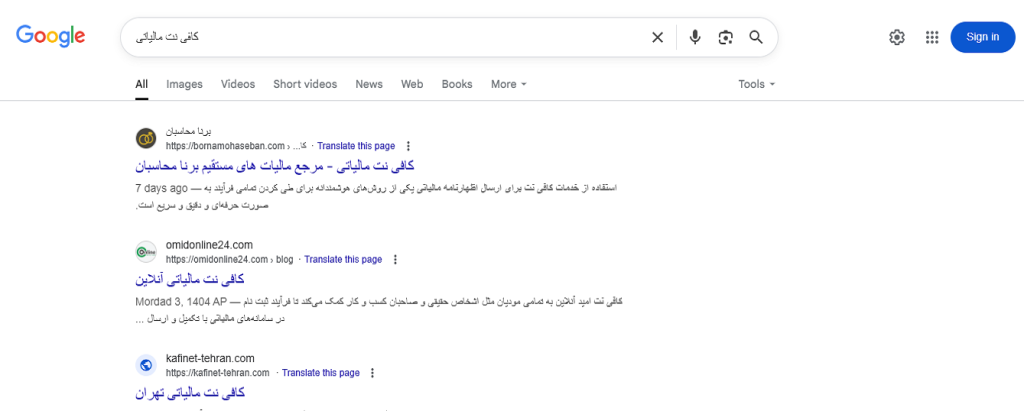This screenshot has width=1024, height=411.
Task: Translate the bornamohaseban result page
Action: (357, 146)
